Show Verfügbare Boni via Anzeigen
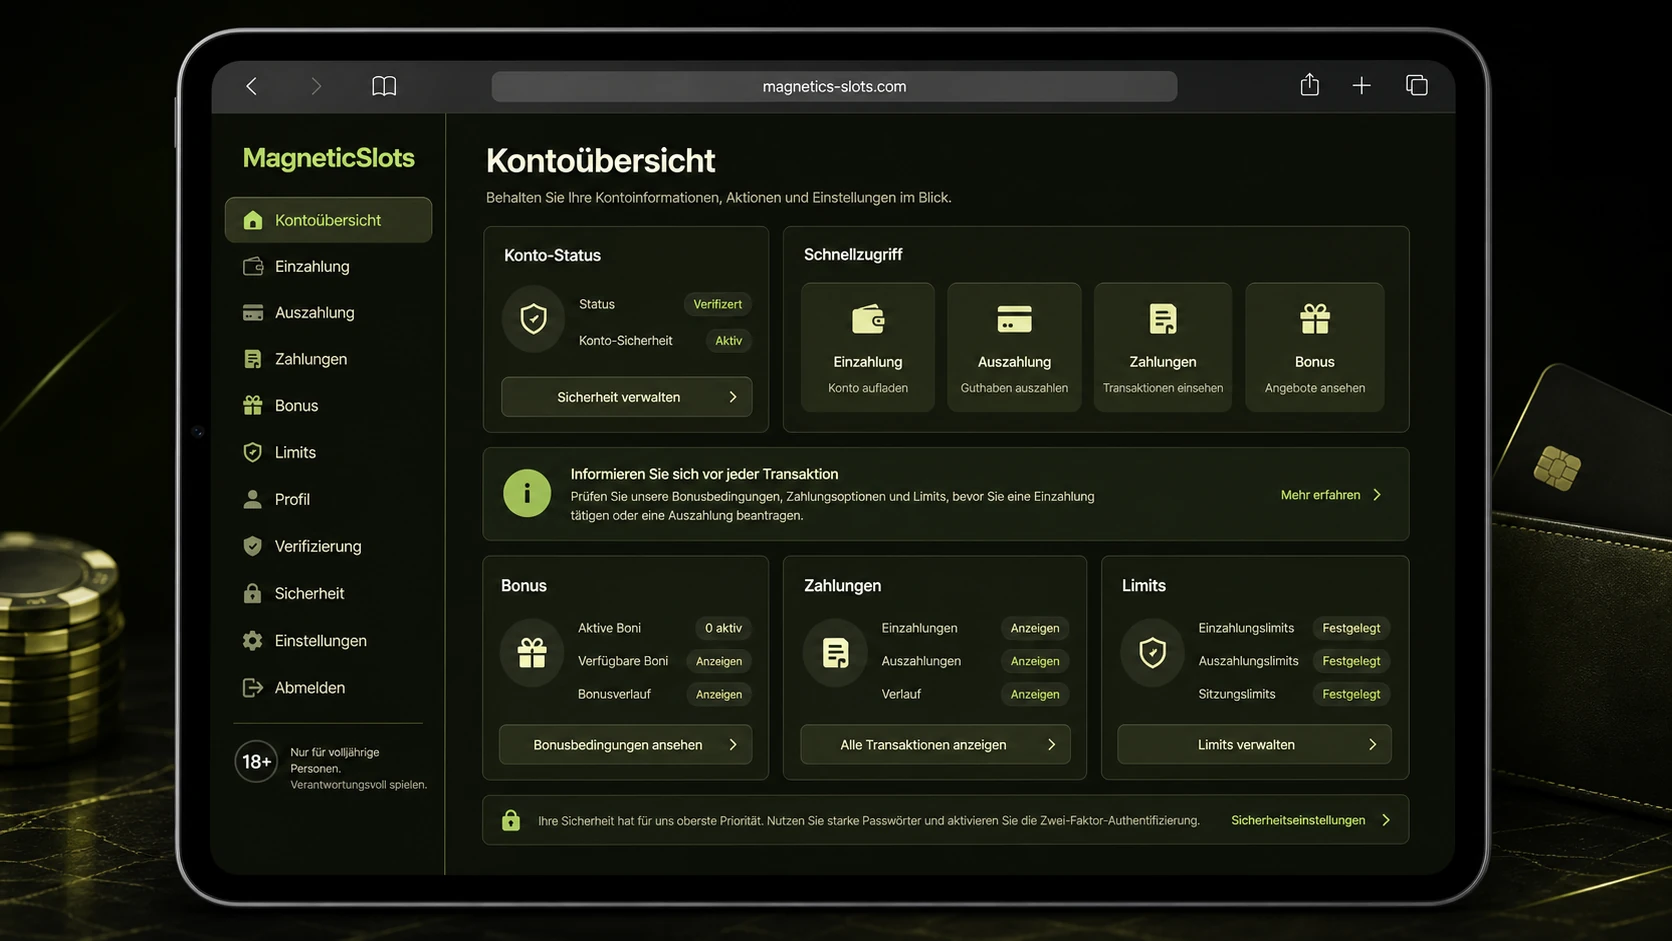 coord(718,661)
